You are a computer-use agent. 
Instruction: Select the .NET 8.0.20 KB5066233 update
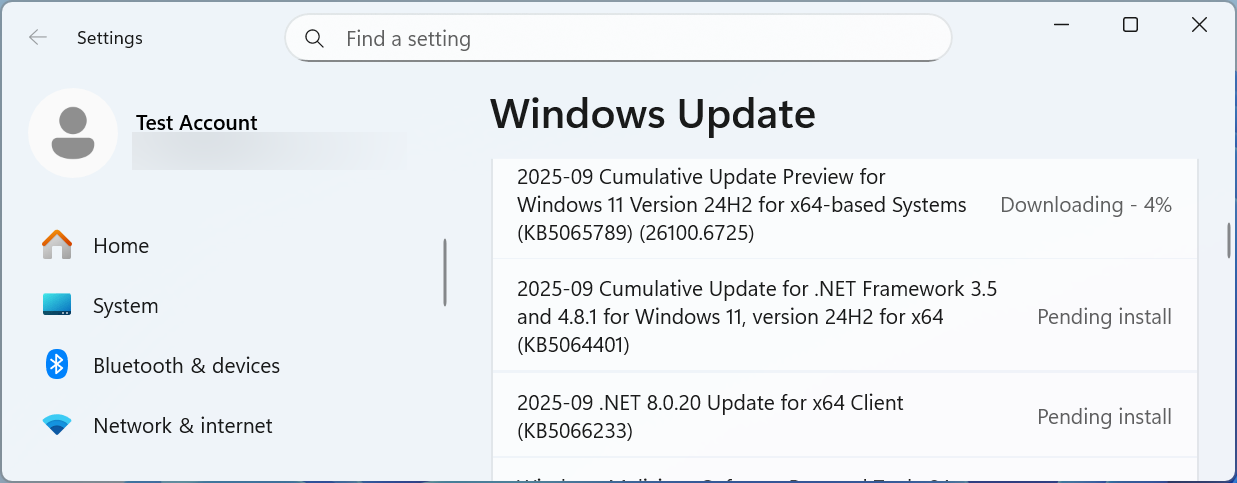710,416
